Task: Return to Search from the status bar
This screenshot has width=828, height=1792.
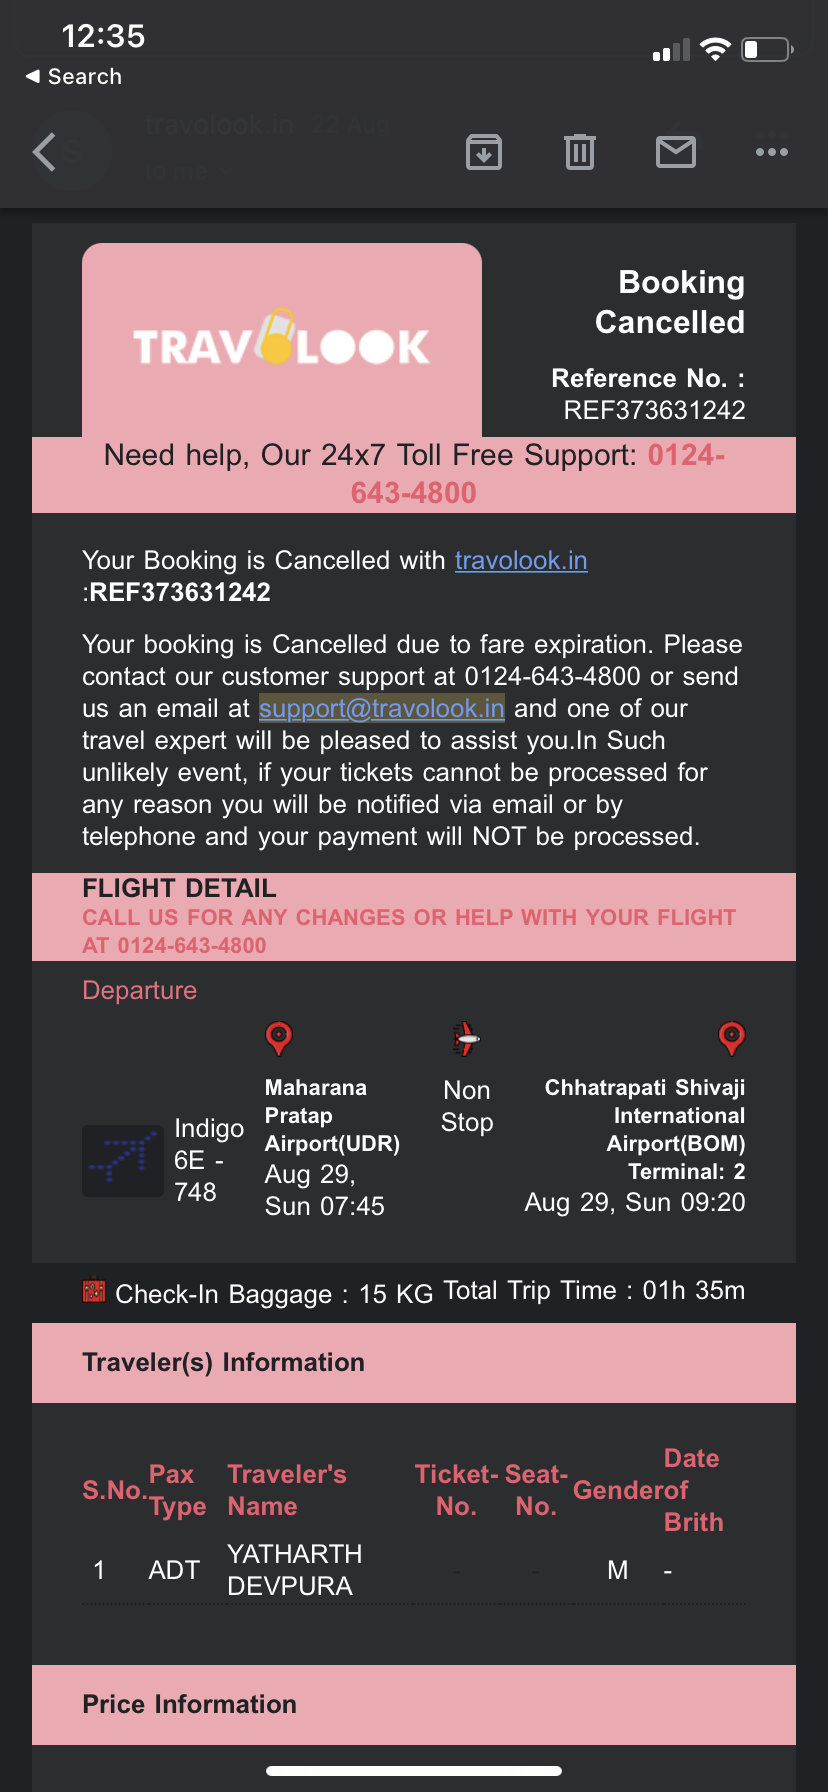Action: (74, 77)
